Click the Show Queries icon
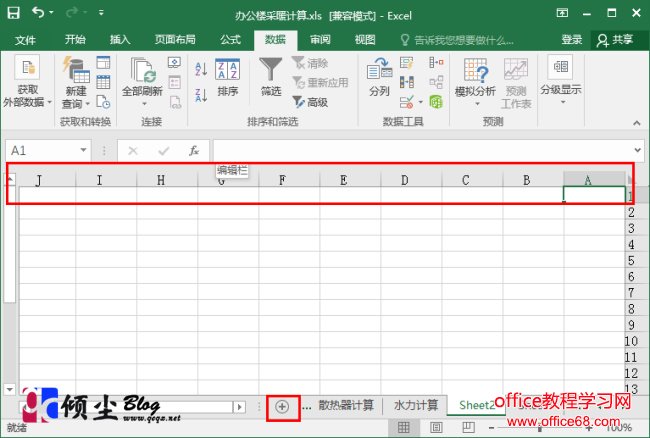 [x=103, y=63]
